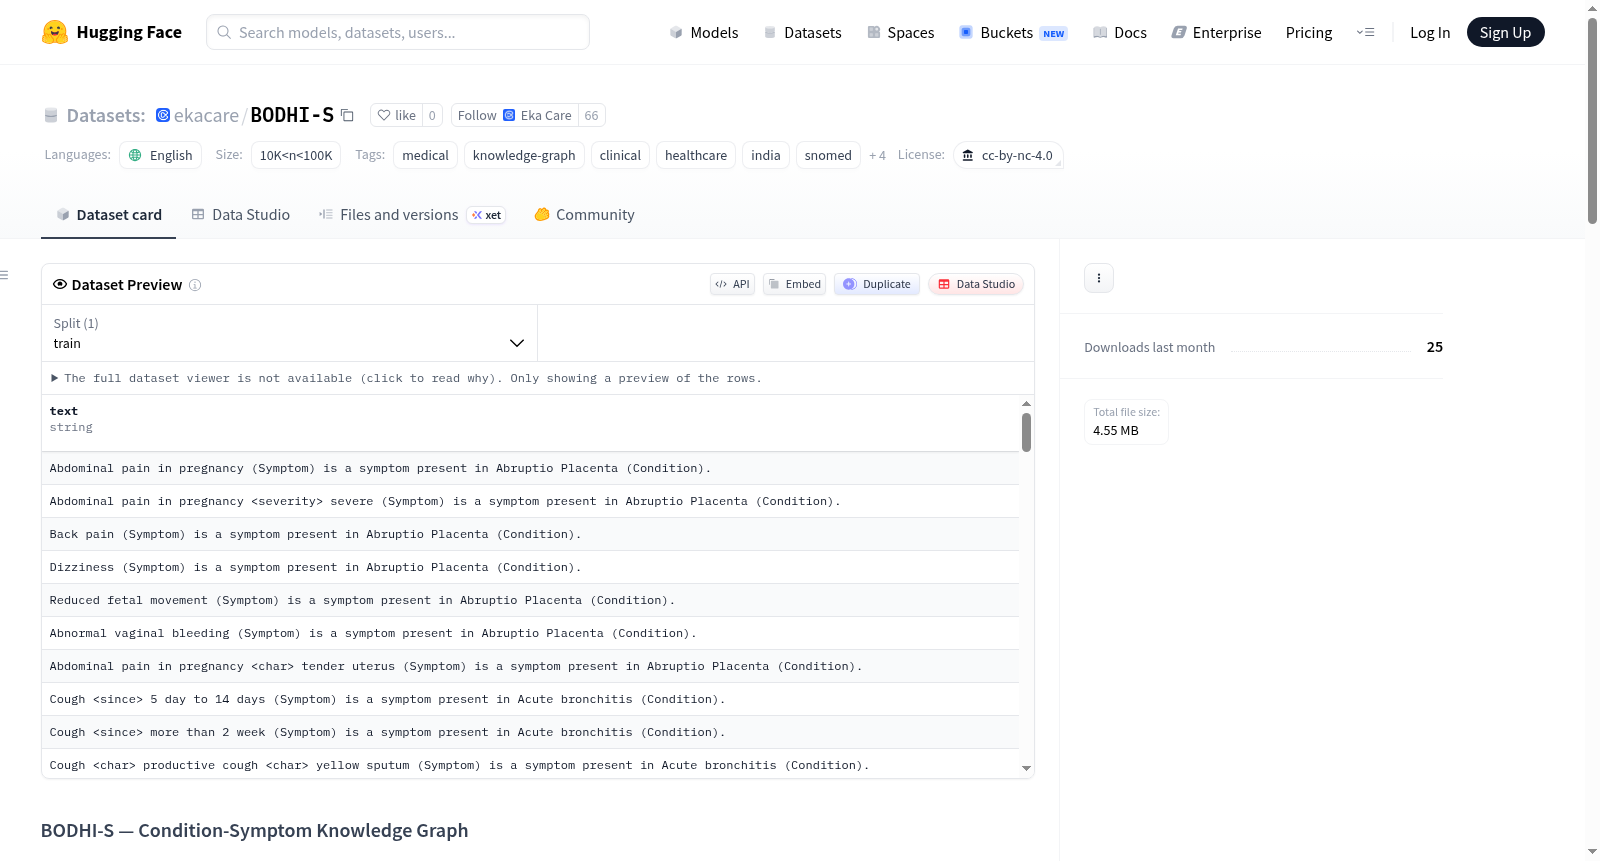Select the 'Abdominal pain in pregnancy <severity> severe' row
This screenshot has height=861, width=1600.
(x=530, y=501)
